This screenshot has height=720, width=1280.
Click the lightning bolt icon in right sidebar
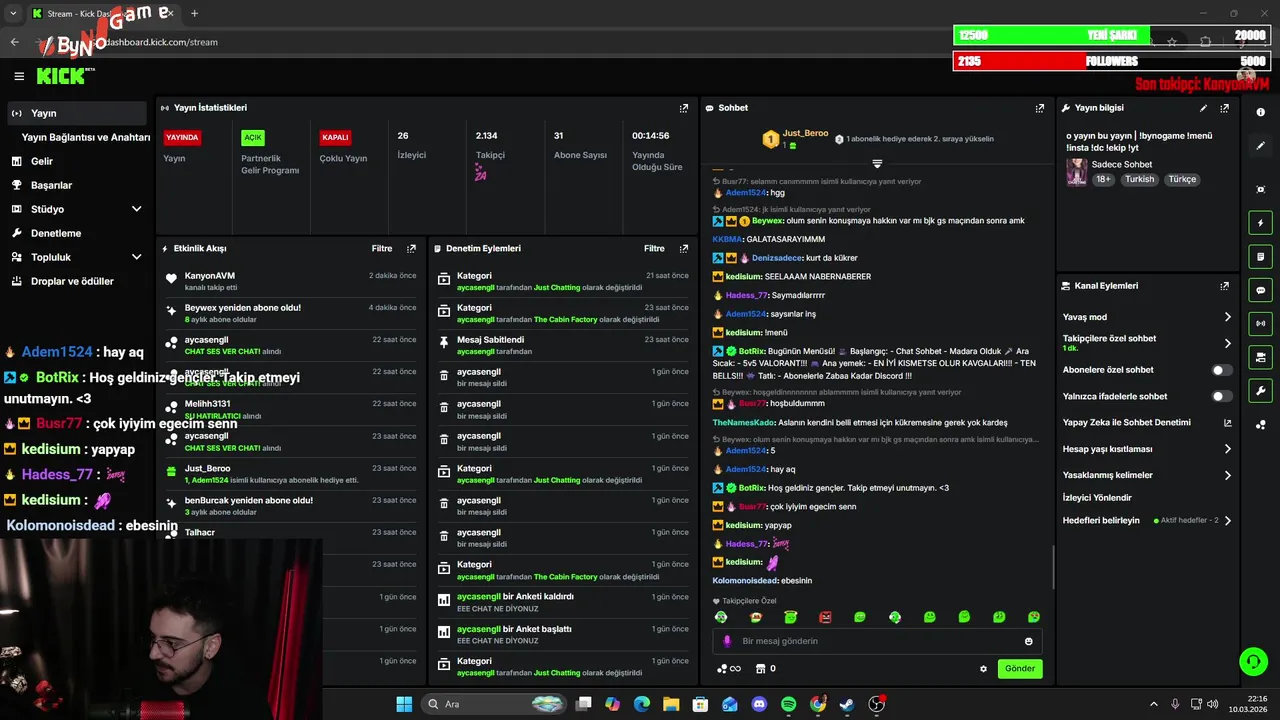click(x=1261, y=223)
